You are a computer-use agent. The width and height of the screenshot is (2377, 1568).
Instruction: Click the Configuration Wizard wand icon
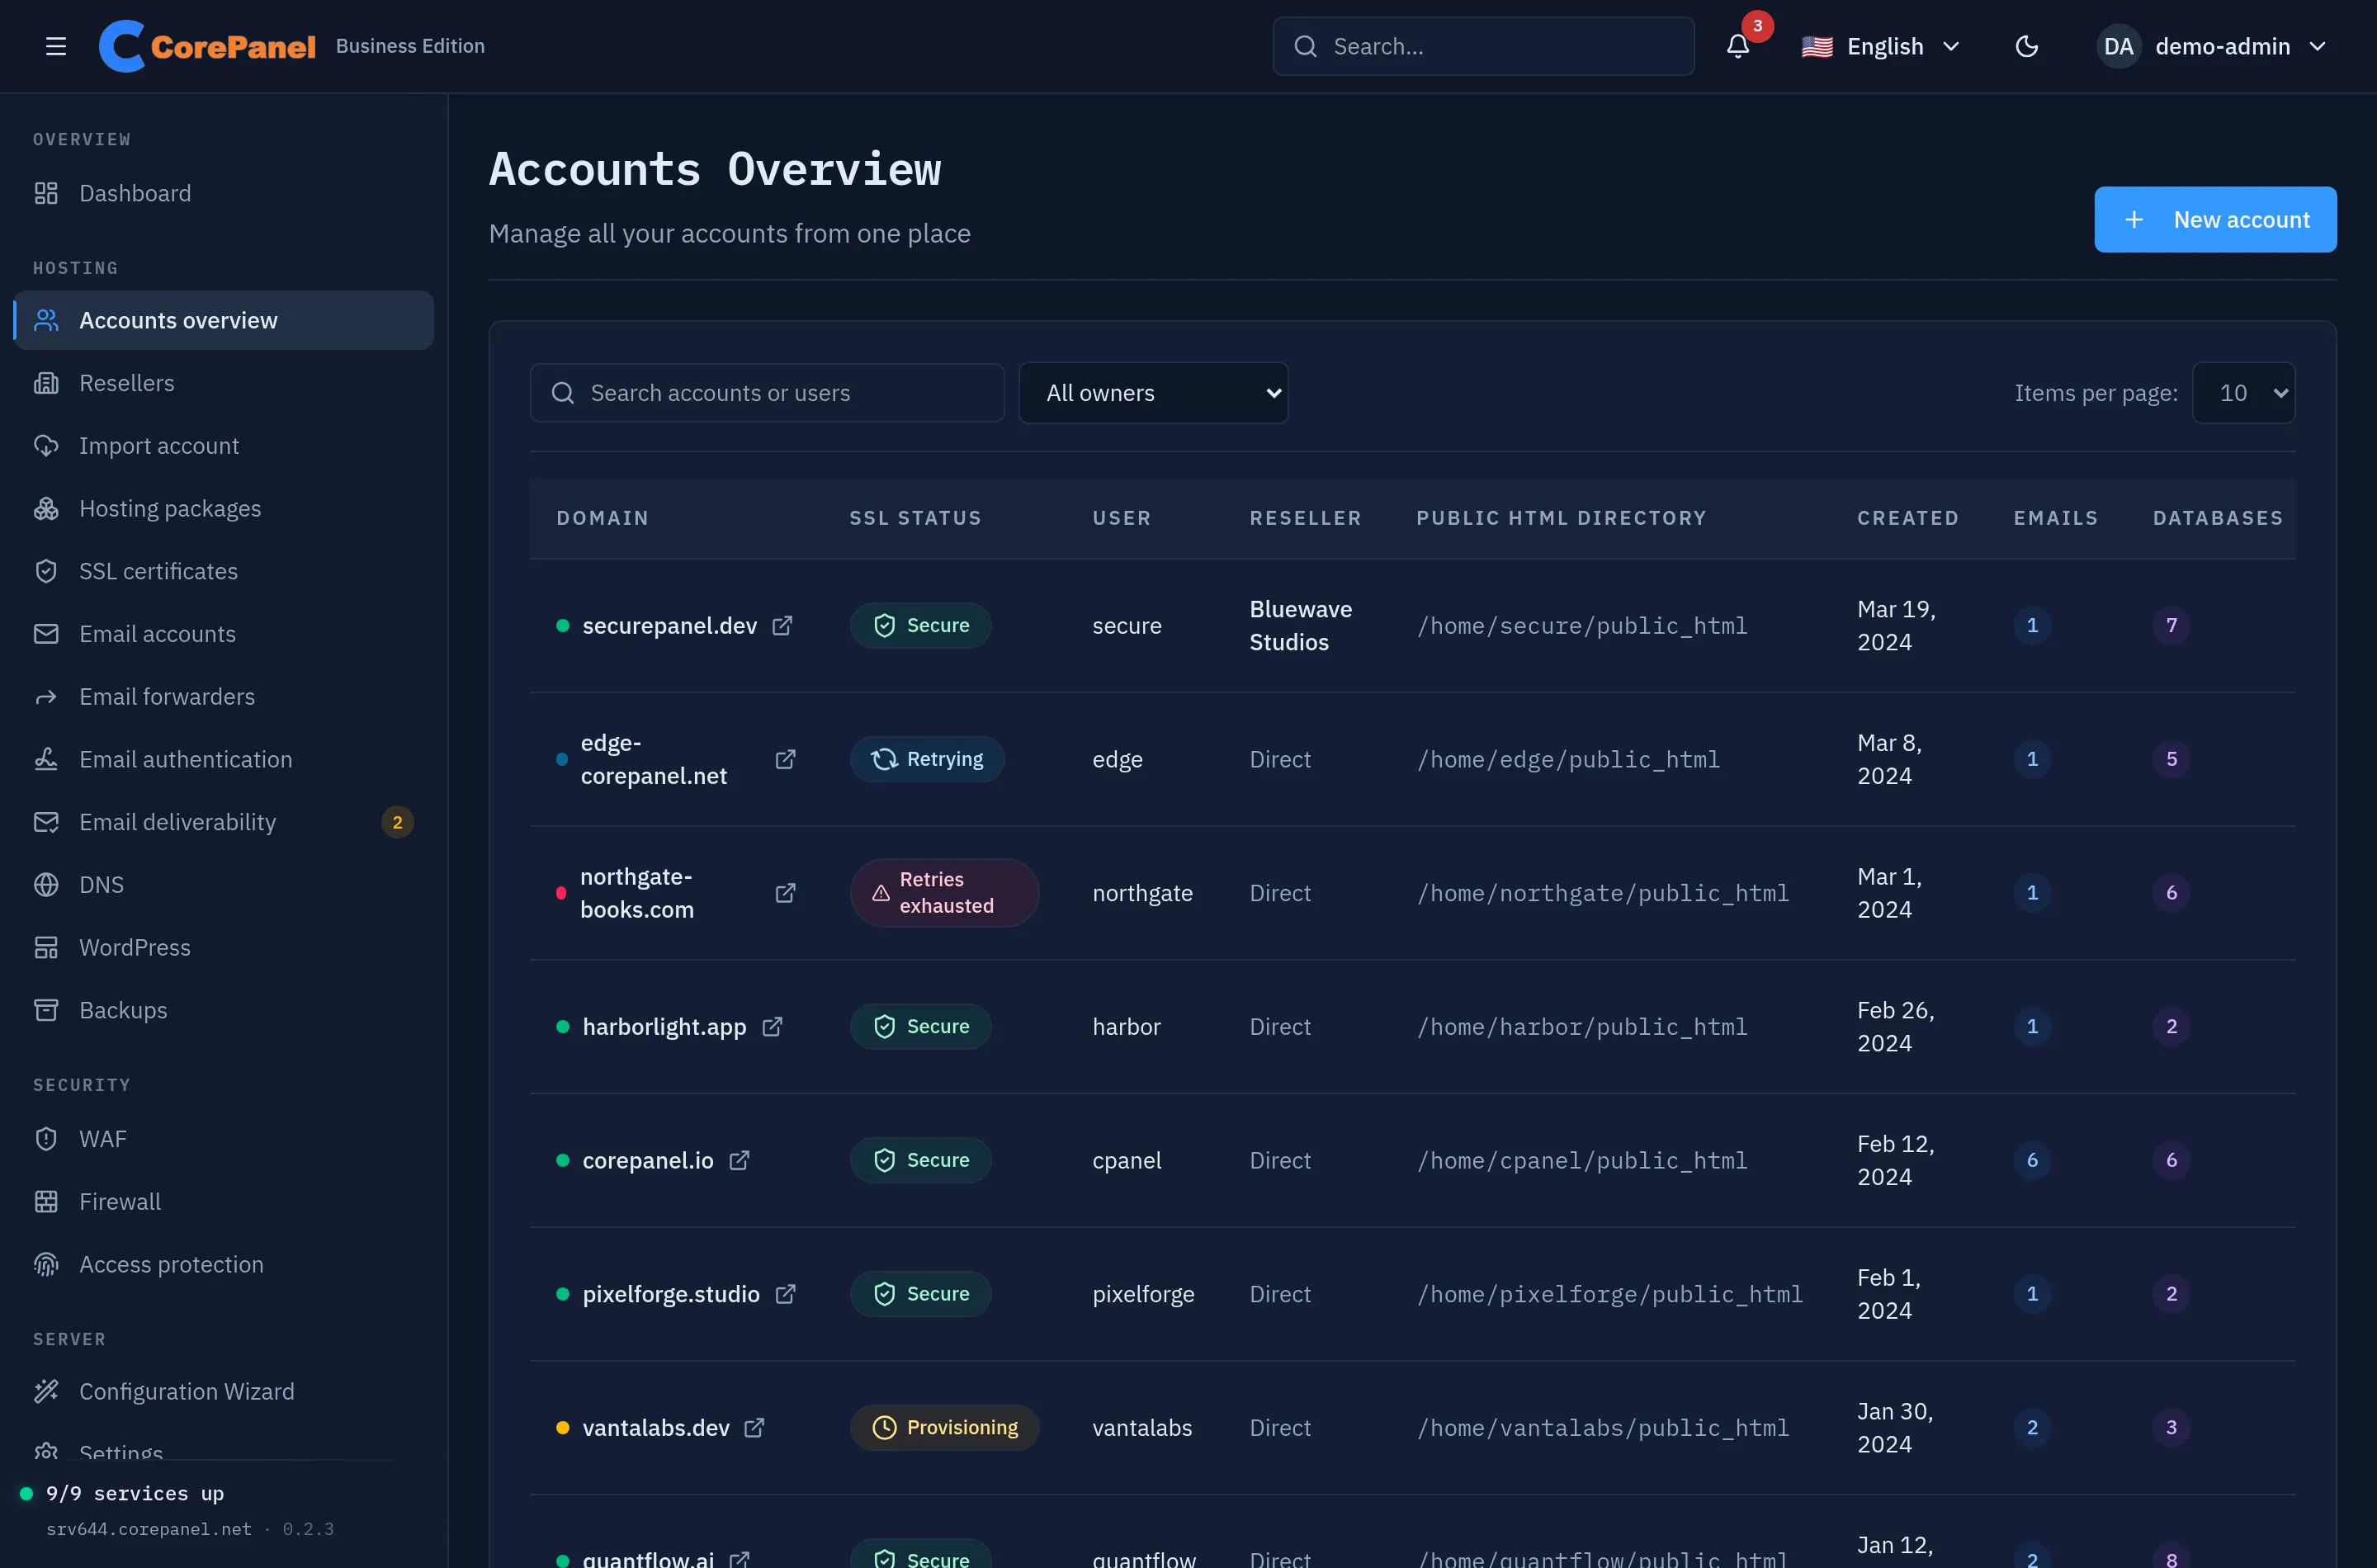[46, 1391]
